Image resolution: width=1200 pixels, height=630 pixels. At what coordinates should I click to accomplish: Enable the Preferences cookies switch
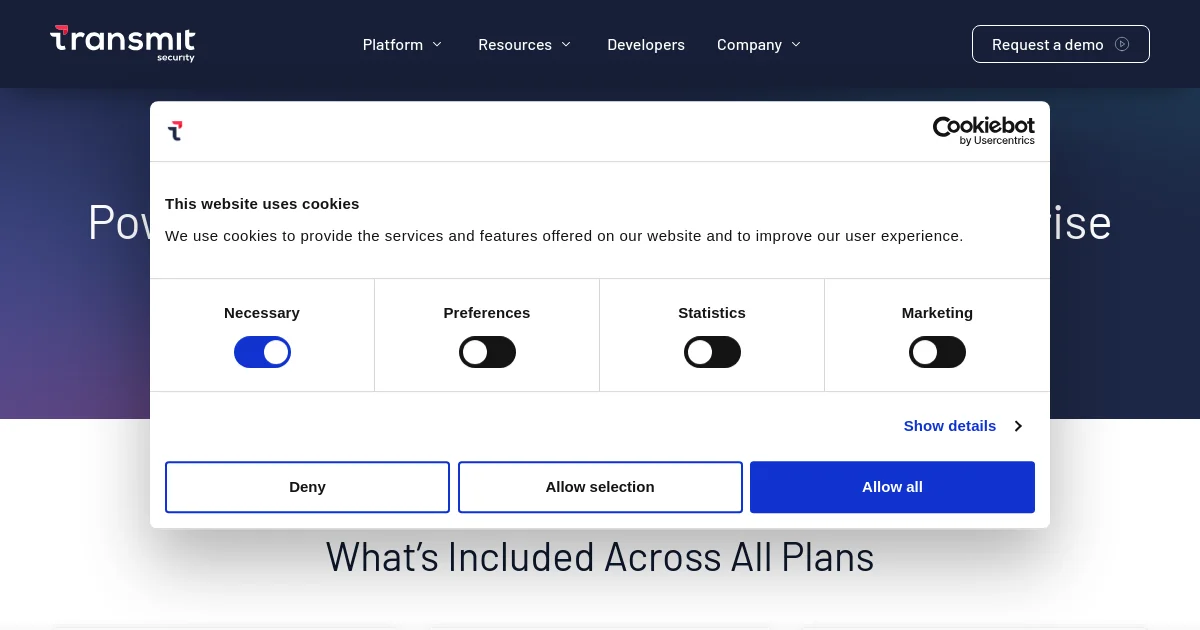pos(487,352)
